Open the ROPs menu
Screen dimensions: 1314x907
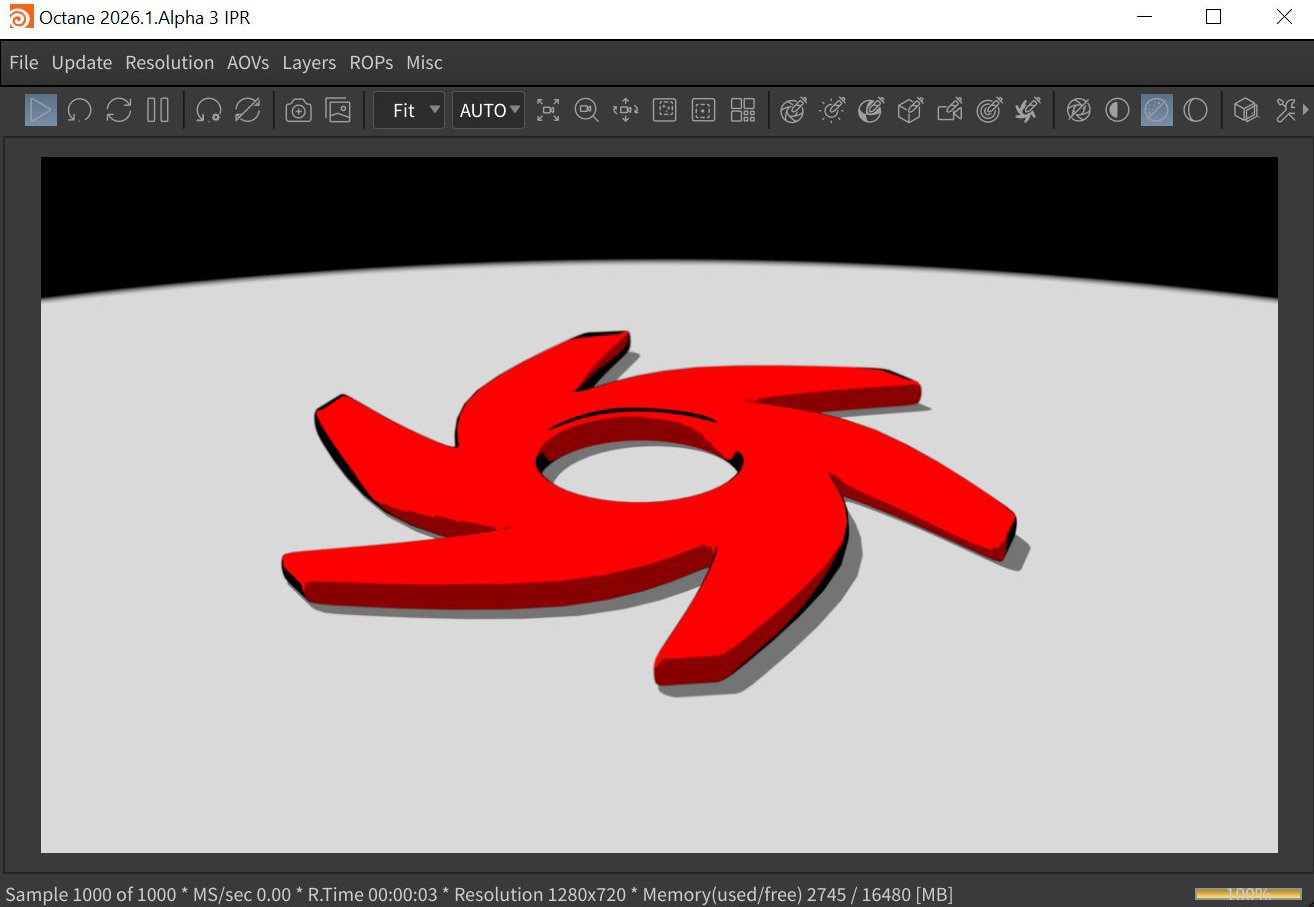pos(371,62)
